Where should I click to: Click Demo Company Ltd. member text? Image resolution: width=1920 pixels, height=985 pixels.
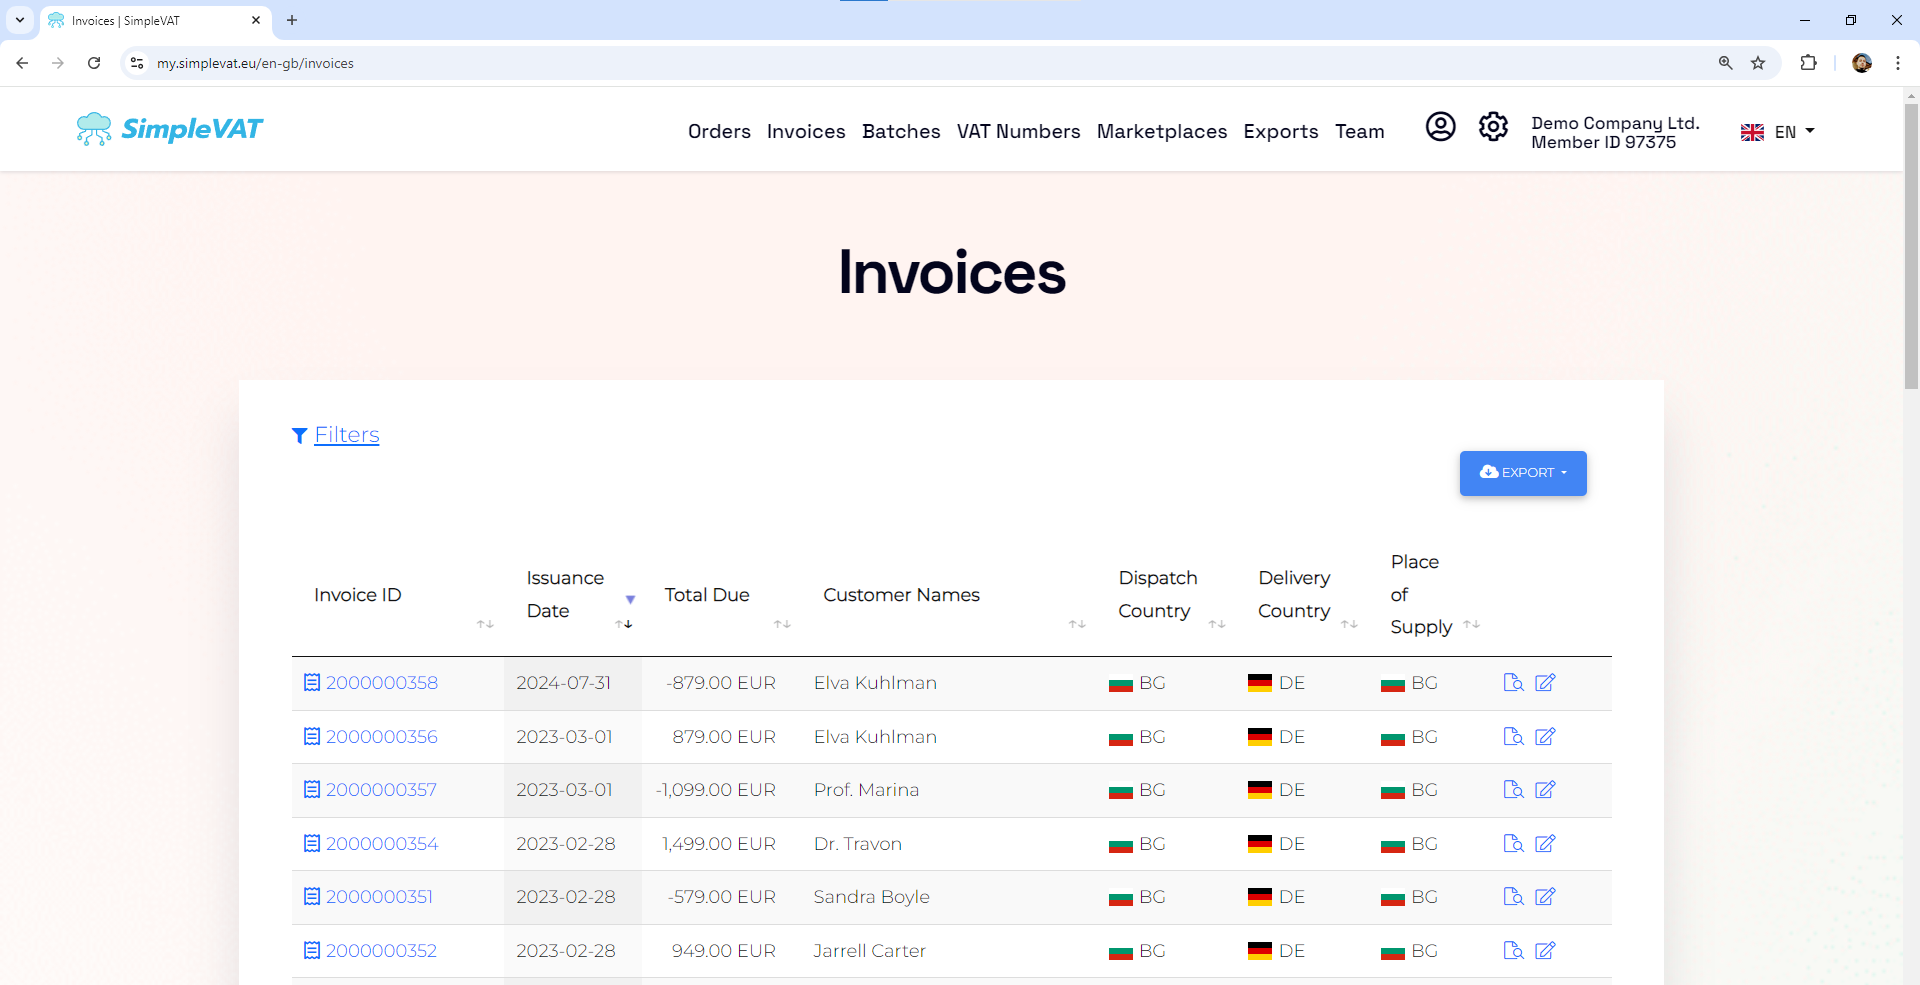(x=1615, y=132)
